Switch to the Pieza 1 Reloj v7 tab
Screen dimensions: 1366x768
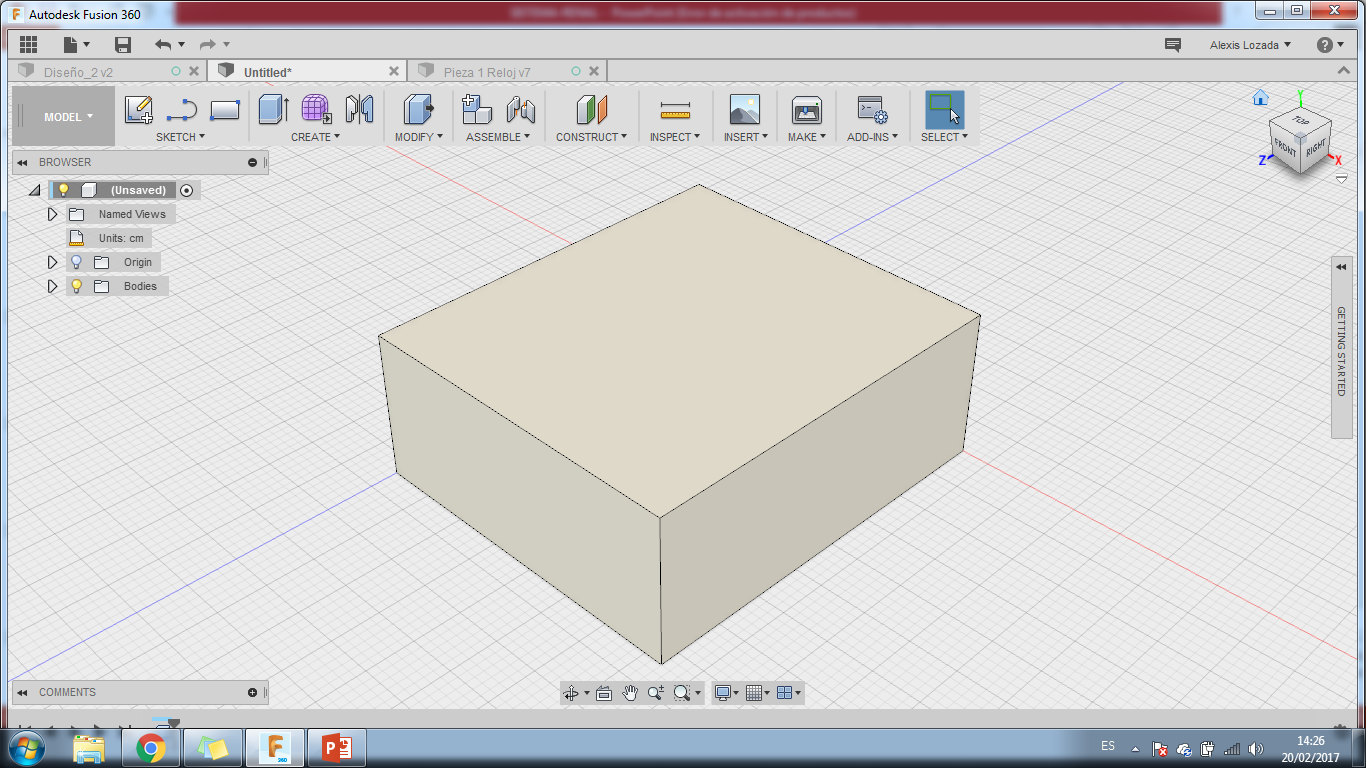click(x=487, y=72)
